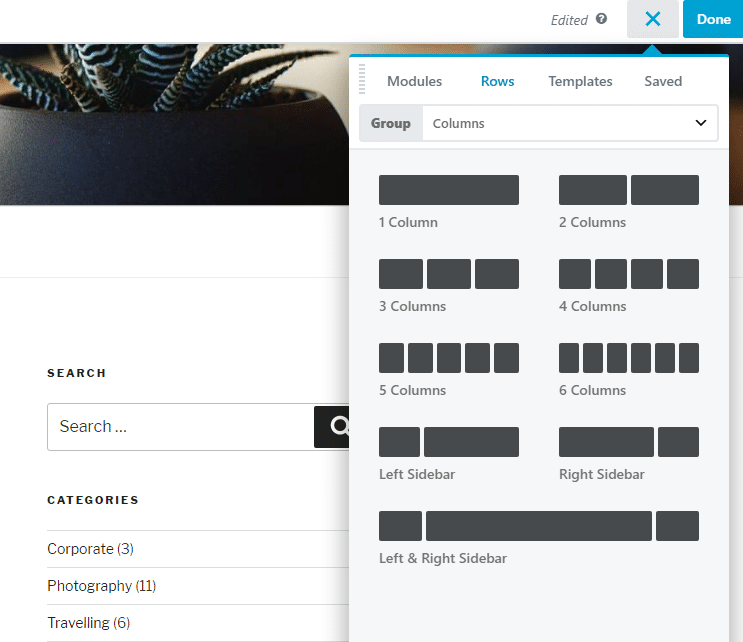Click into the Search input field
This screenshot has height=642, width=743.
[x=180, y=427]
